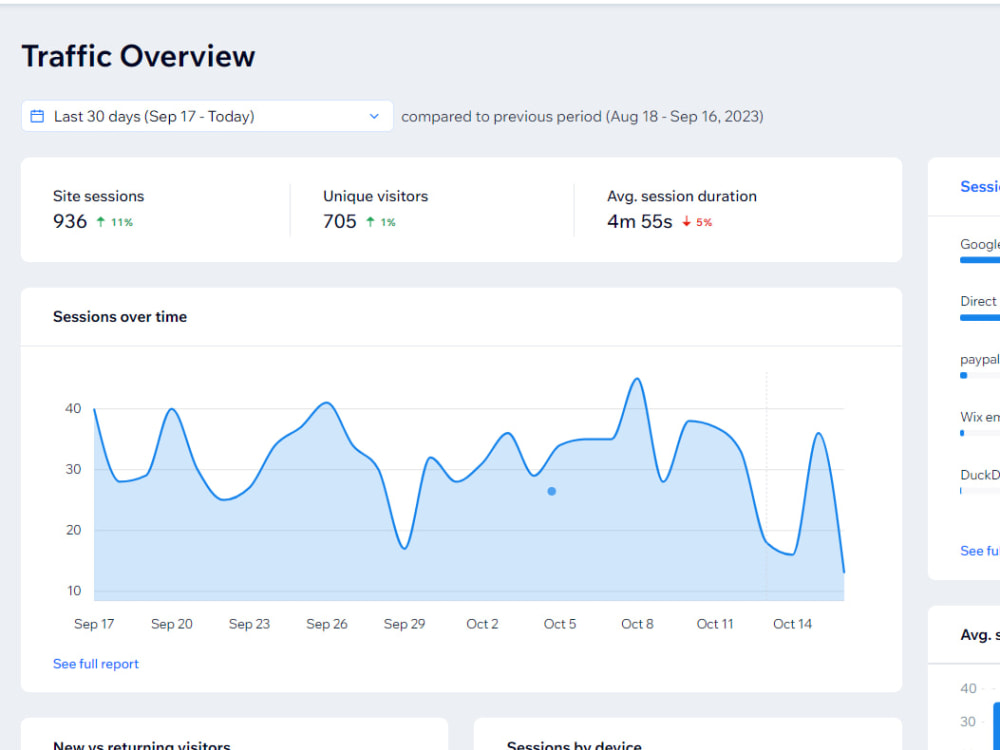This screenshot has width=1000, height=750.
Task: Click the Oct 11 axis label
Action: [715, 624]
